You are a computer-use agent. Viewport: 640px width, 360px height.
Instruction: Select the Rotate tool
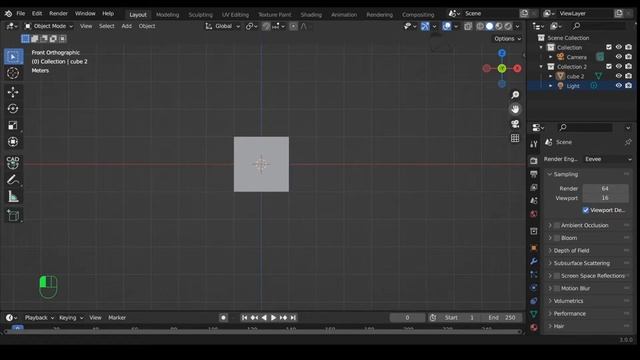(13, 109)
